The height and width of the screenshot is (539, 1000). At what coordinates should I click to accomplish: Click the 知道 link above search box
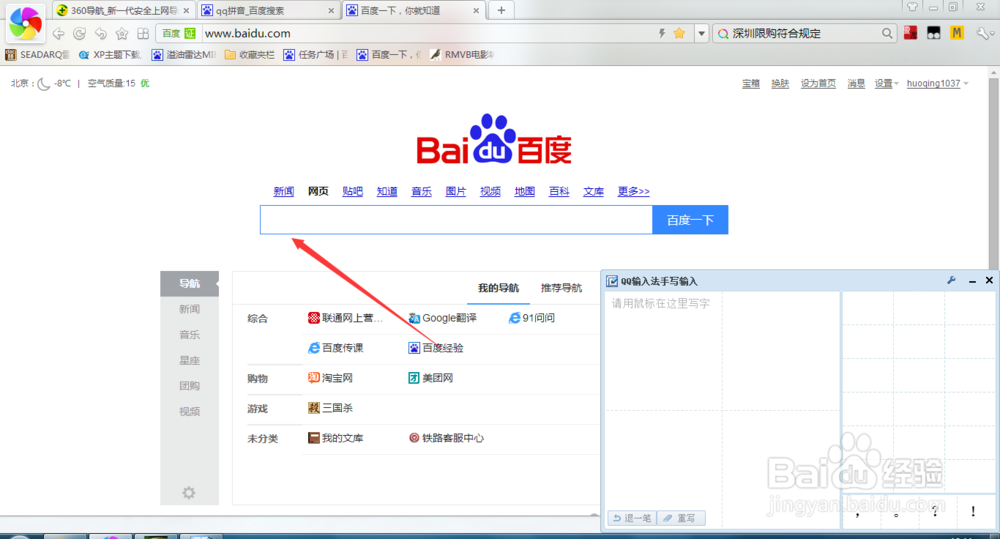click(x=386, y=191)
